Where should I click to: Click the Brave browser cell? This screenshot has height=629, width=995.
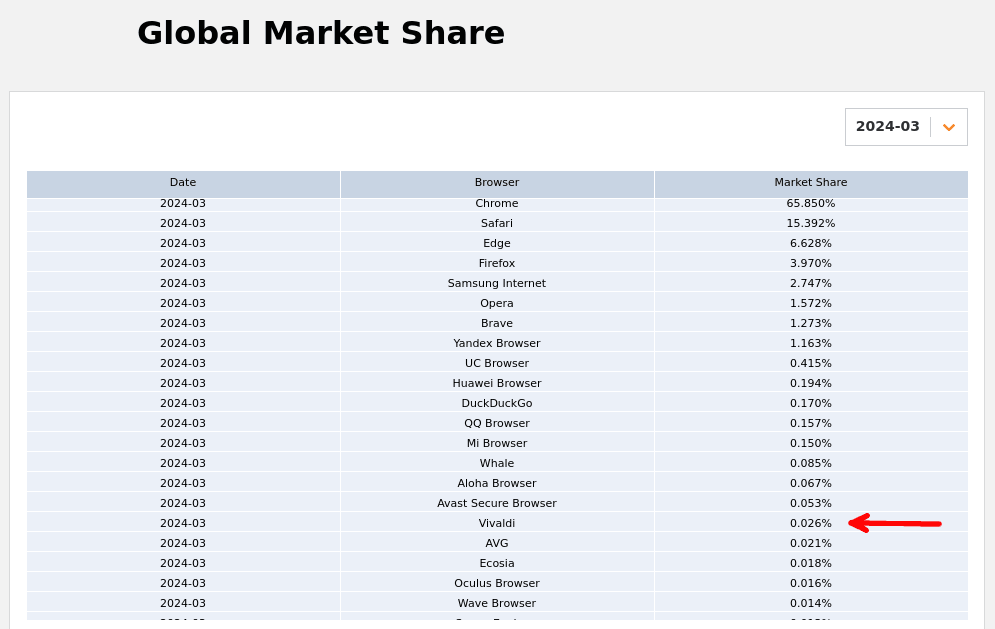tap(497, 324)
